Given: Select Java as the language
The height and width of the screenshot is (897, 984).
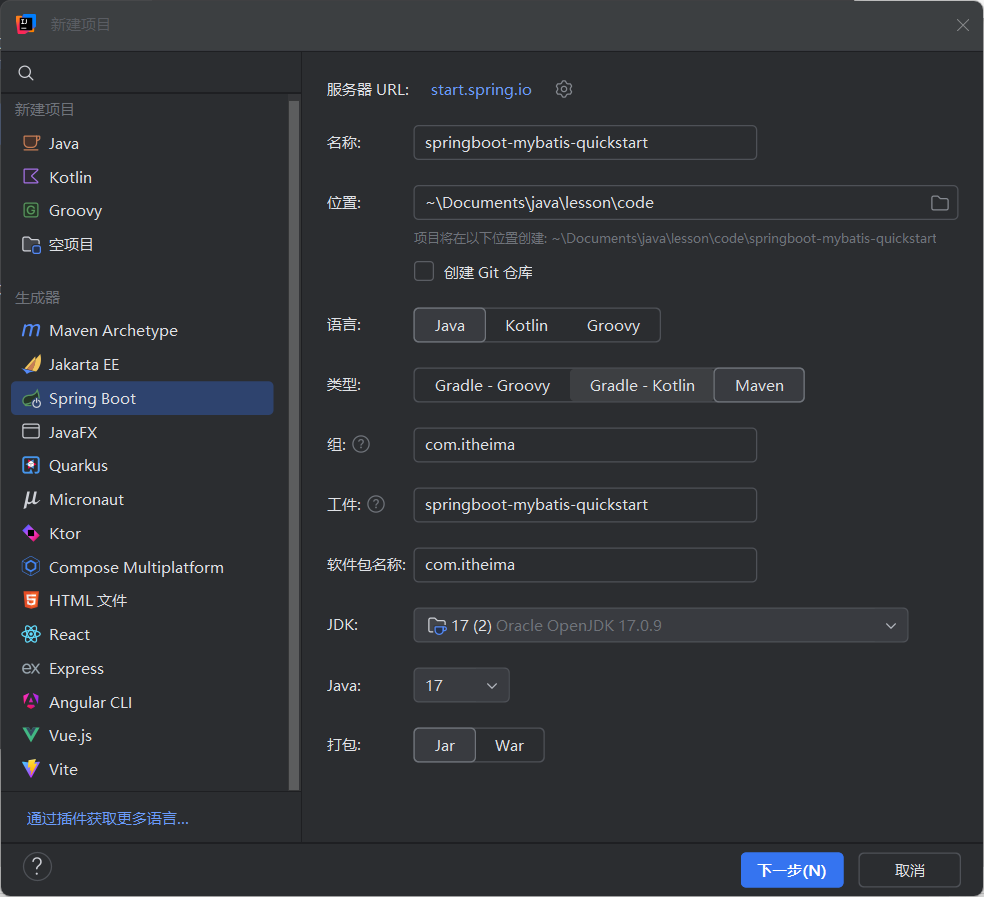Looking at the screenshot, I should click(x=449, y=325).
